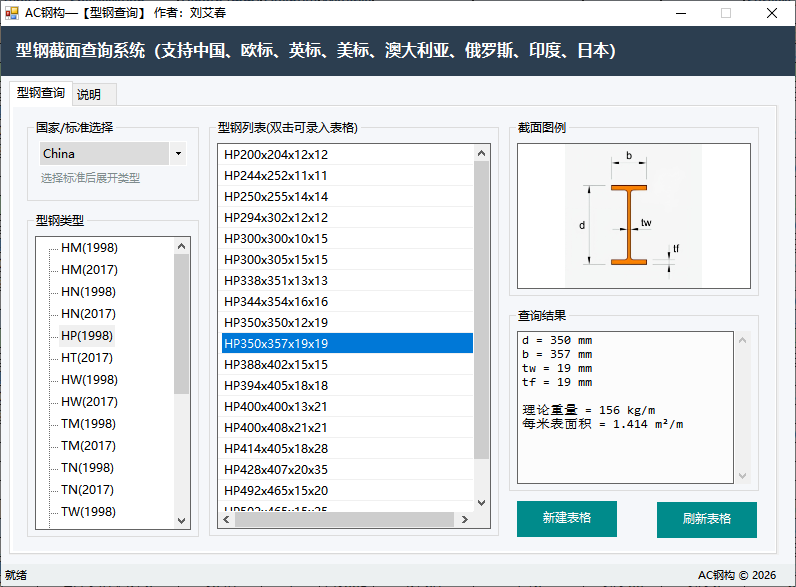The height and width of the screenshot is (587, 796).
Task: Select TN(2017) in the type tree
Action: (87, 490)
